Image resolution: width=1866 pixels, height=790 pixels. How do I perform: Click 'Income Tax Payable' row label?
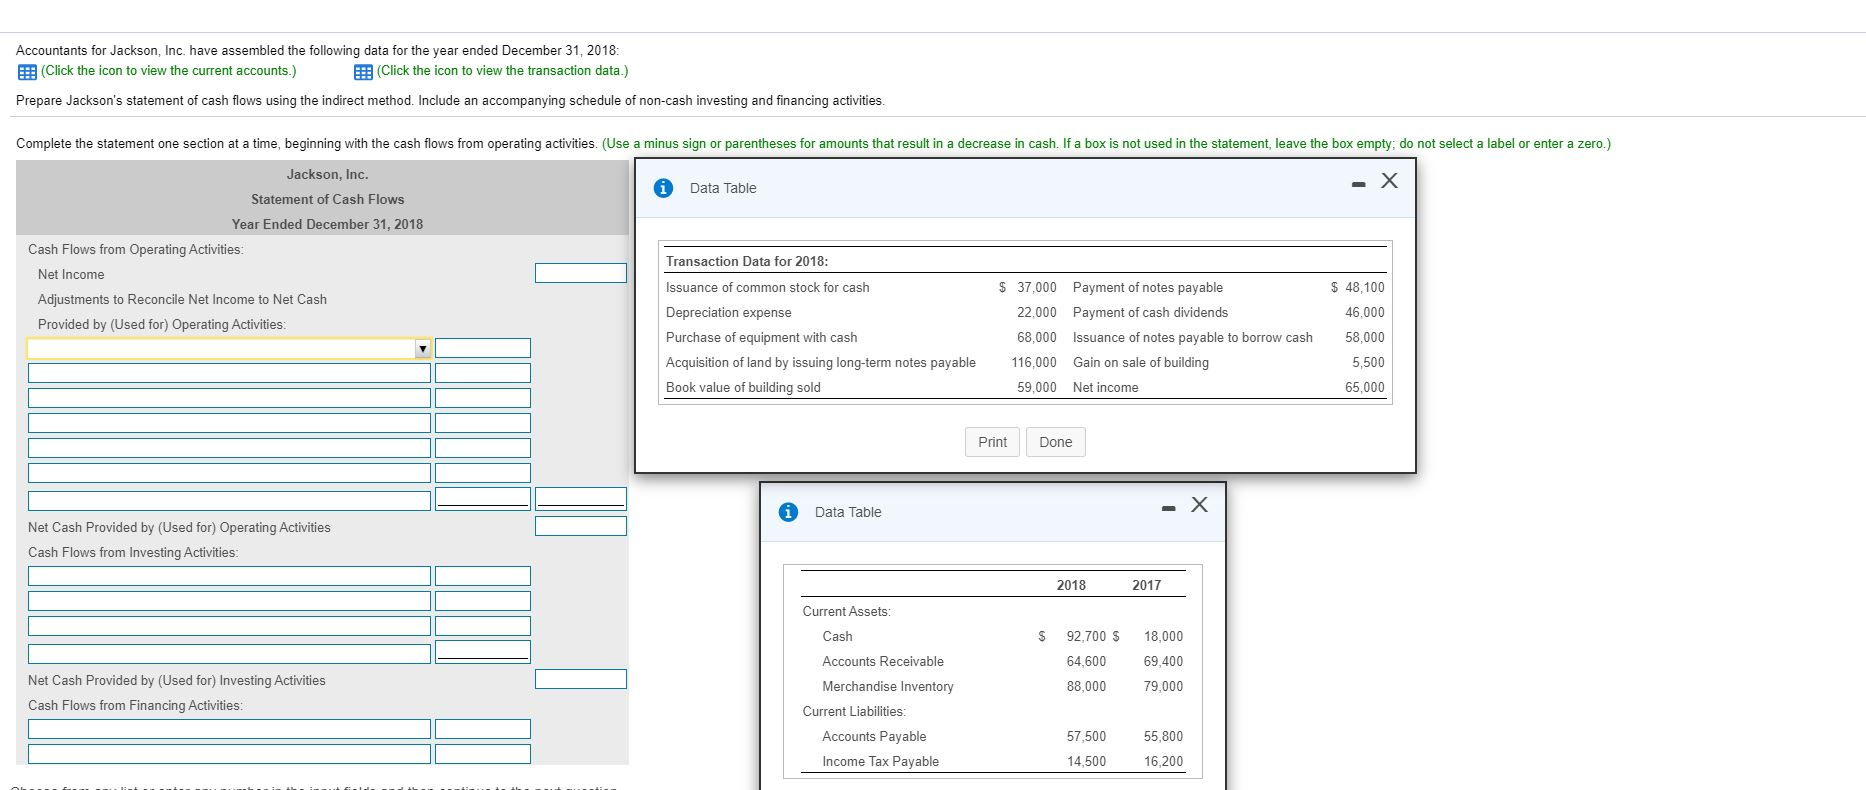(881, 762)
